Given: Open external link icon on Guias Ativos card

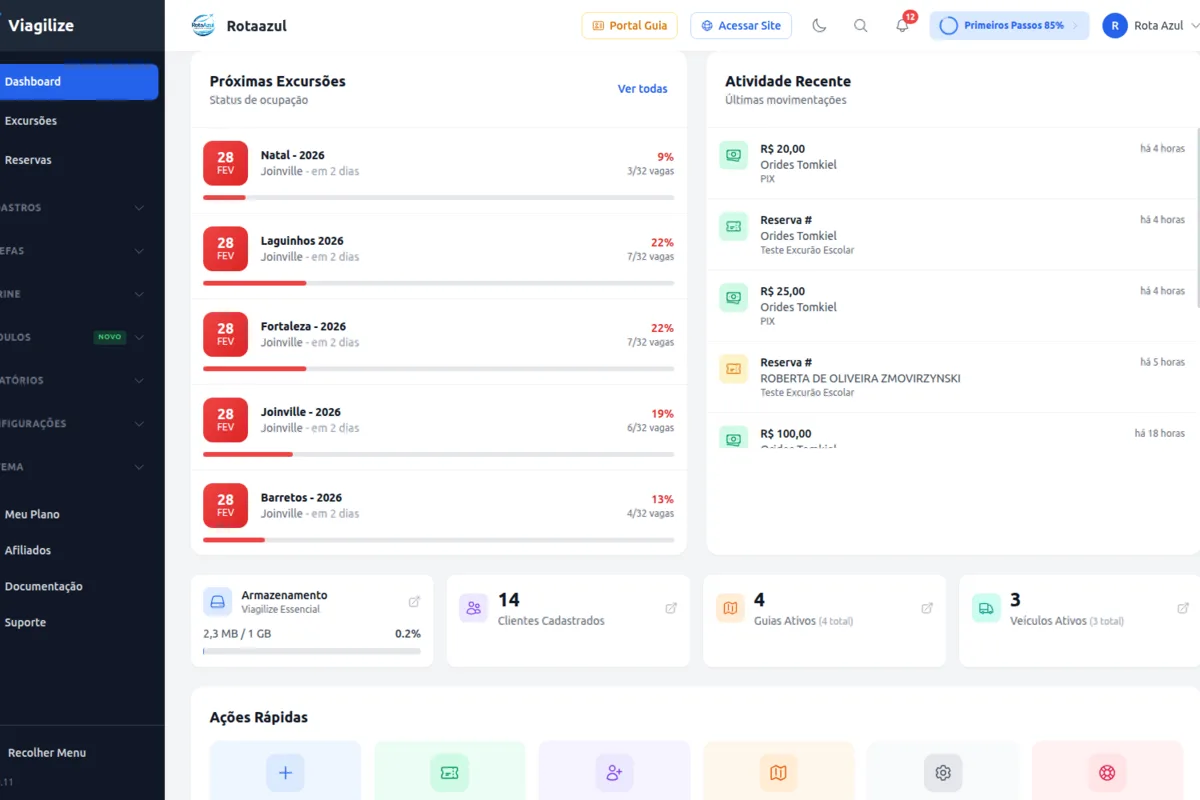Looking at the screenshot, I should 927,608.
